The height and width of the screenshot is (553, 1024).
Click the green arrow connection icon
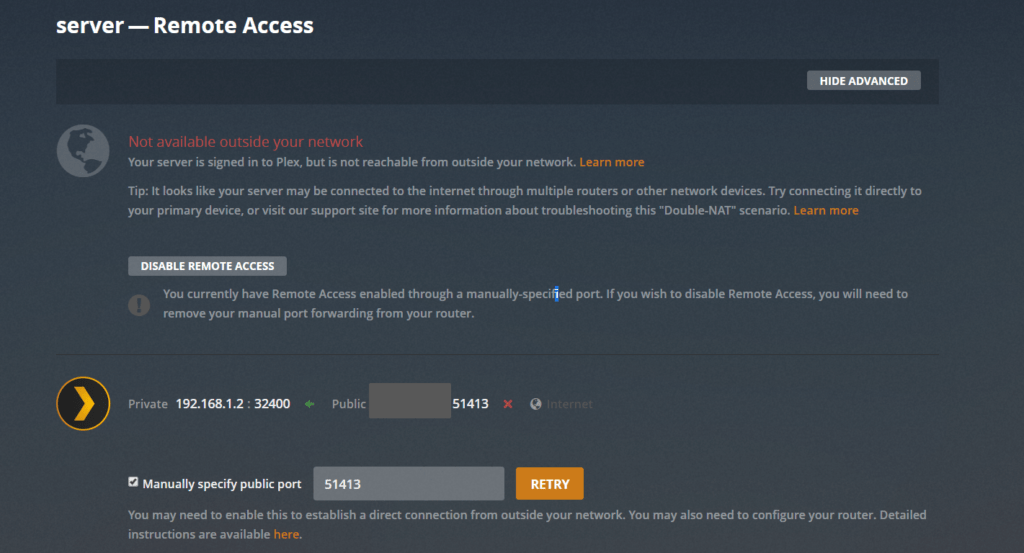pos(310,404)
